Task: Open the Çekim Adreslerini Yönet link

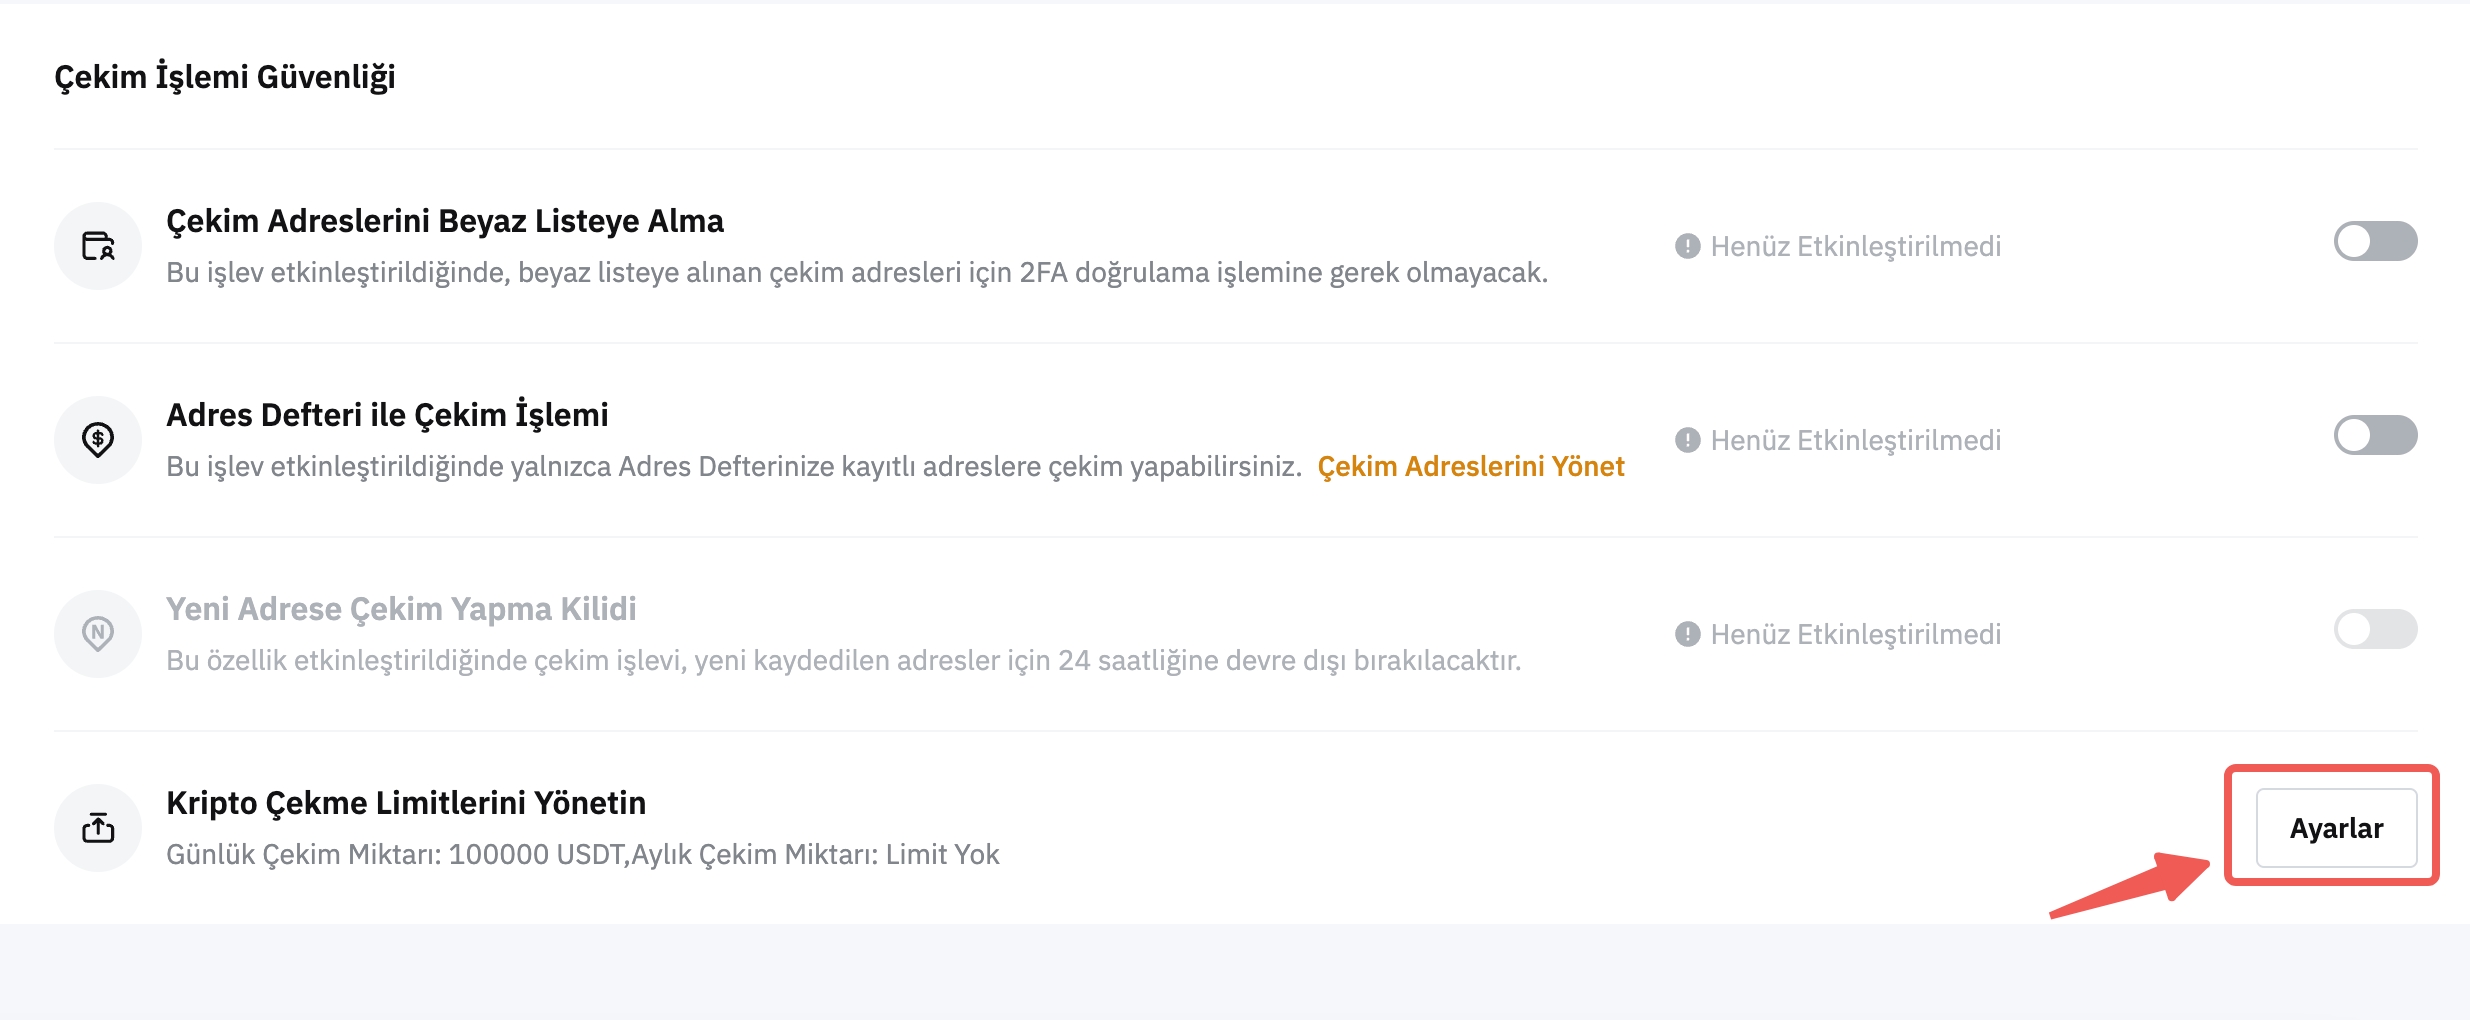Action: pos(1470,467)
